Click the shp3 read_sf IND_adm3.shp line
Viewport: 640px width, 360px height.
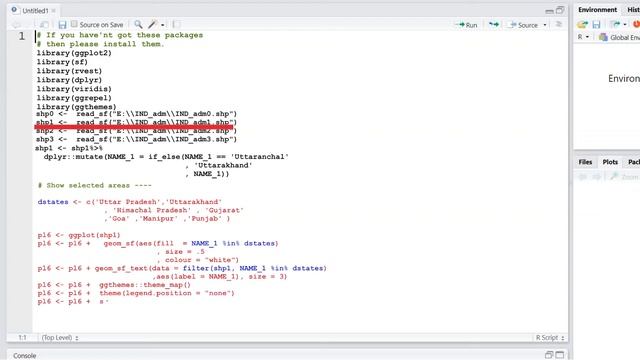136,139
